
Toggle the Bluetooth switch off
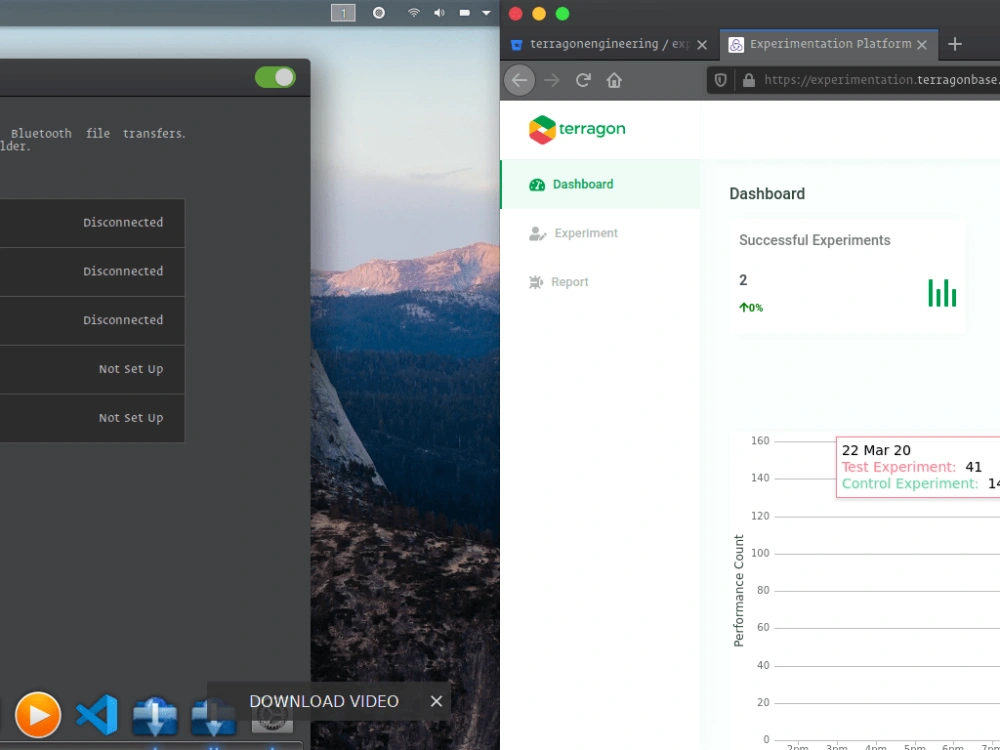click(x=275, y=77)
